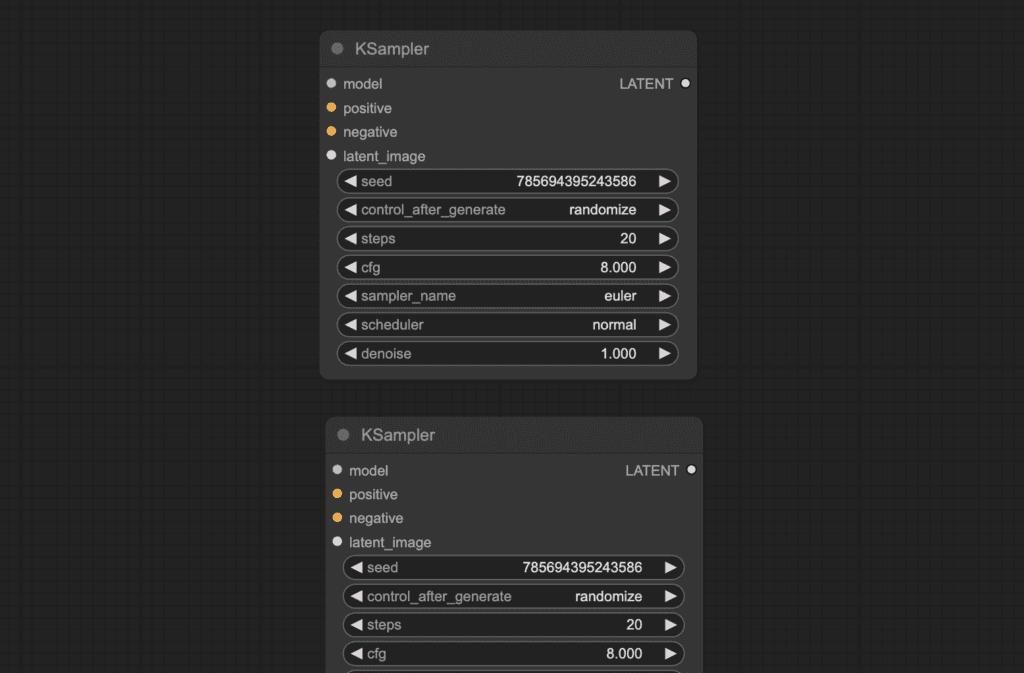Decrease the top node's steps with left arrow
The height and width of the screenshot is (673, 1024).
tap(350, 239)
